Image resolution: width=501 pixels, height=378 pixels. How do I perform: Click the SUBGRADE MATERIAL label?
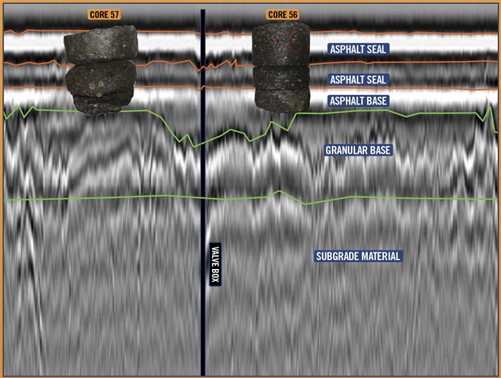pos(358,256)
